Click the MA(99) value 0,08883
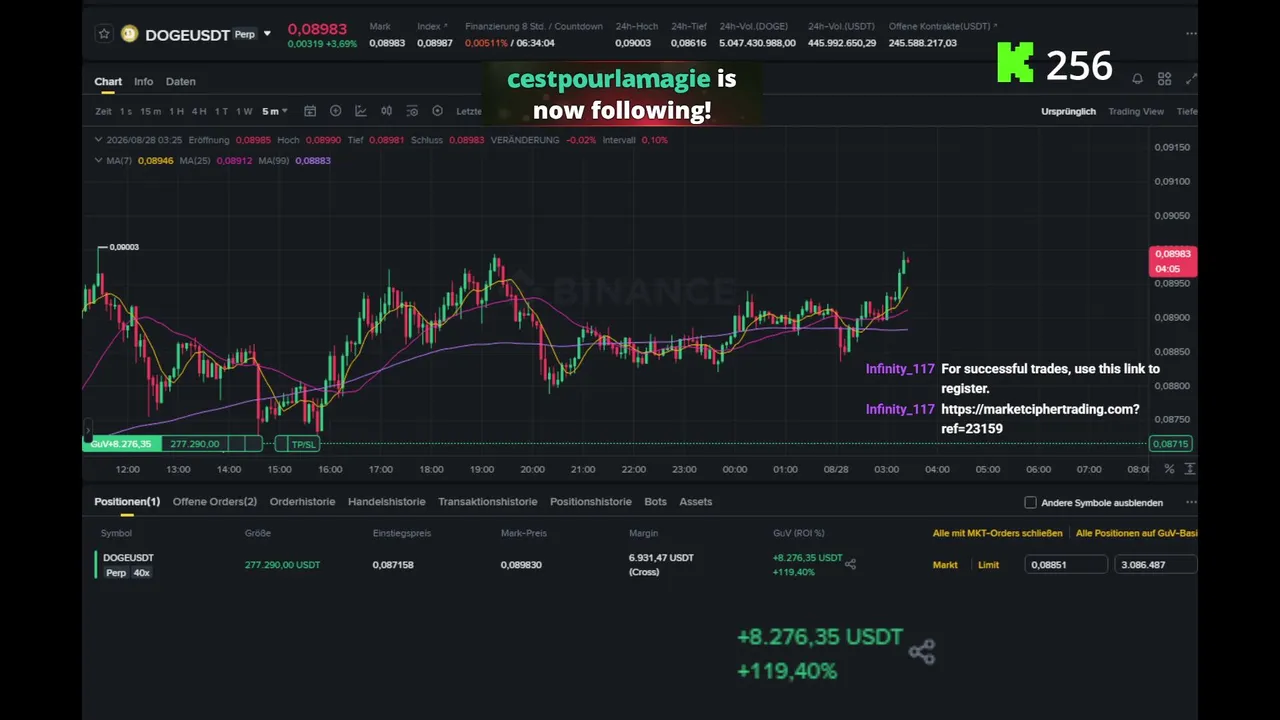Image resolution: width=1280 pixels, height=720 pixels. click(313, 160)
